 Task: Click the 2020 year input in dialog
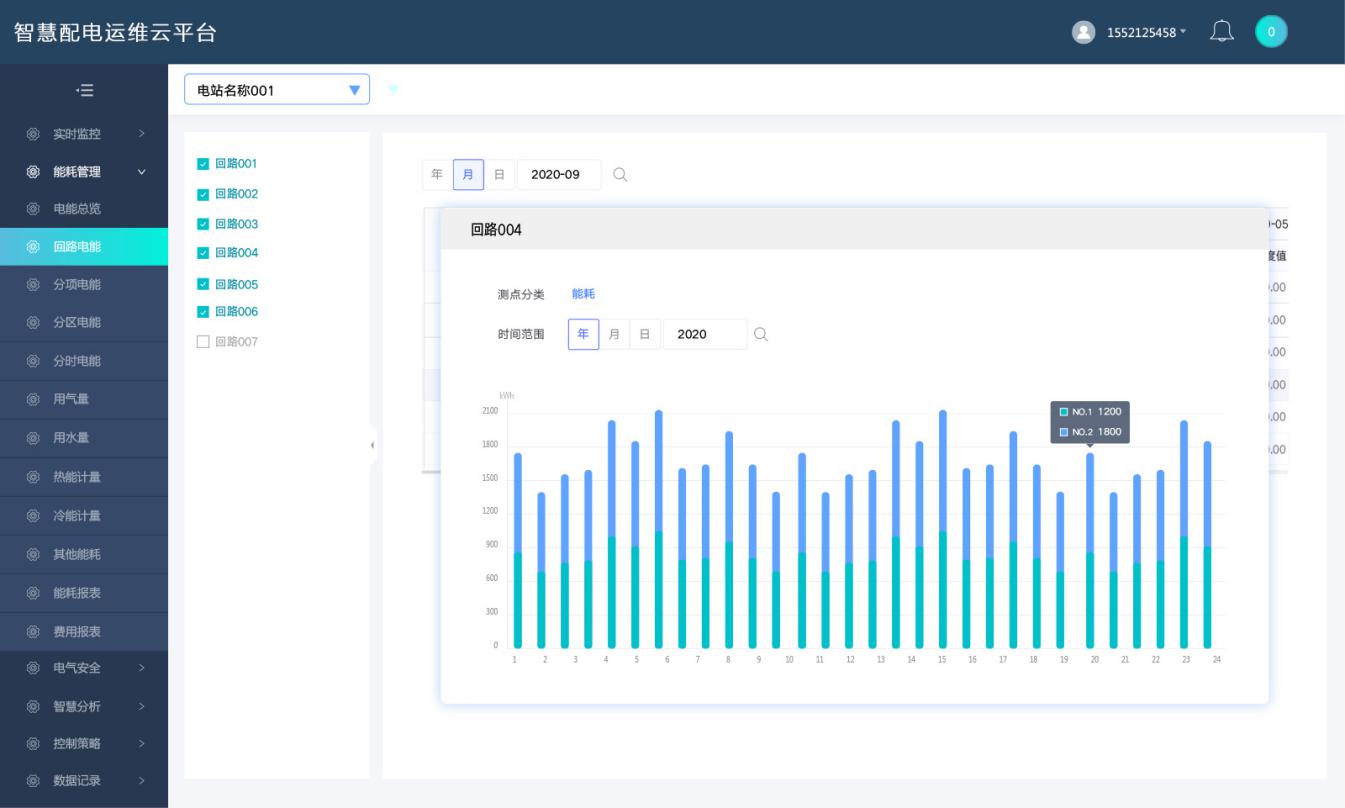tap(704, 334)
